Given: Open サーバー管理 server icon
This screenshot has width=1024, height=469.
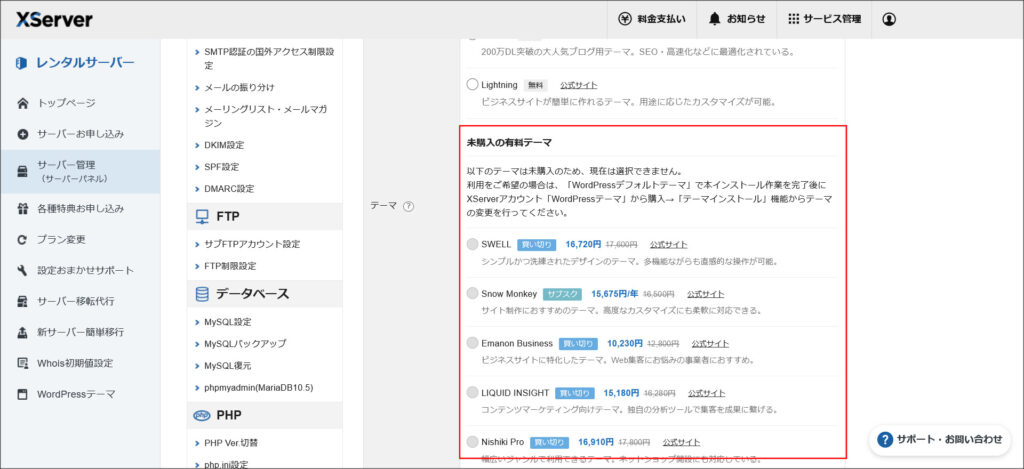Looking at the screenshot, I should 23,171.
